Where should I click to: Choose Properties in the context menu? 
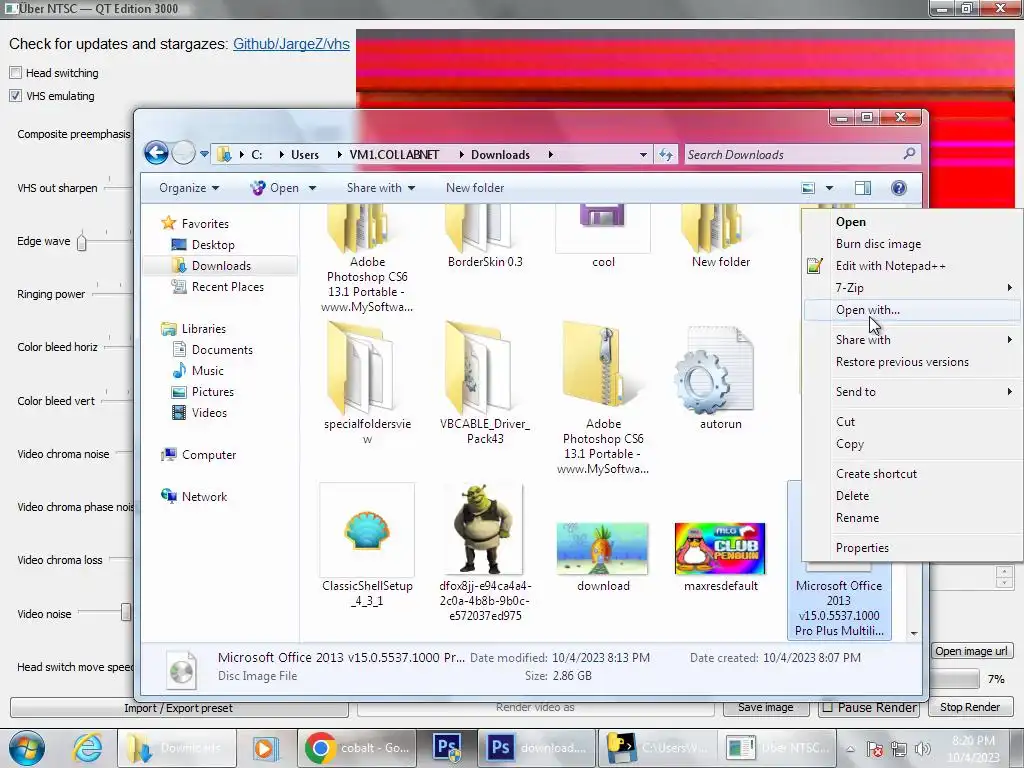tap(913, 548)
